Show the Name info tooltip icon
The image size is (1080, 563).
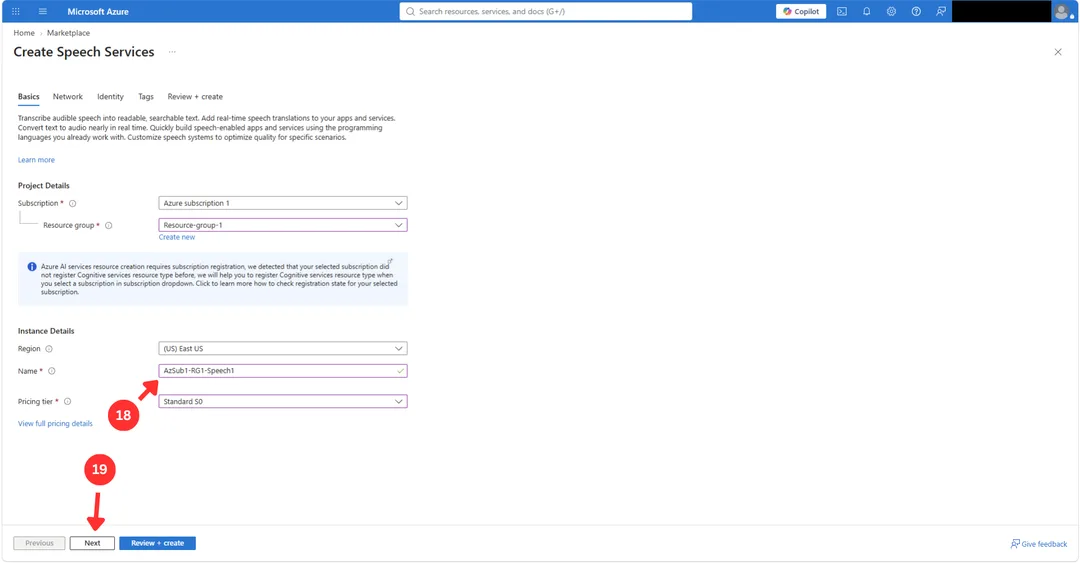tap(52, 371)
